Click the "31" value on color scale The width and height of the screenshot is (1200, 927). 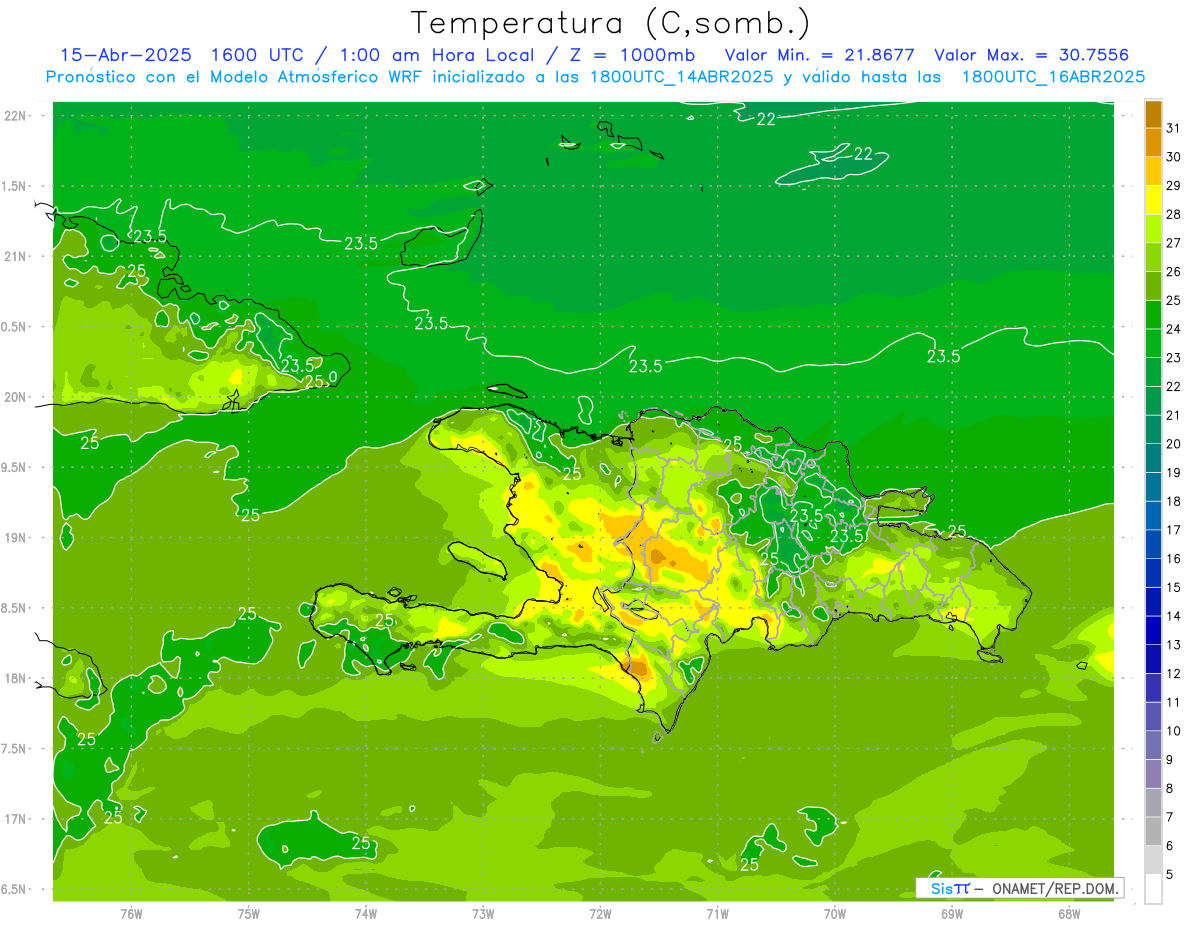[1174, 128]
